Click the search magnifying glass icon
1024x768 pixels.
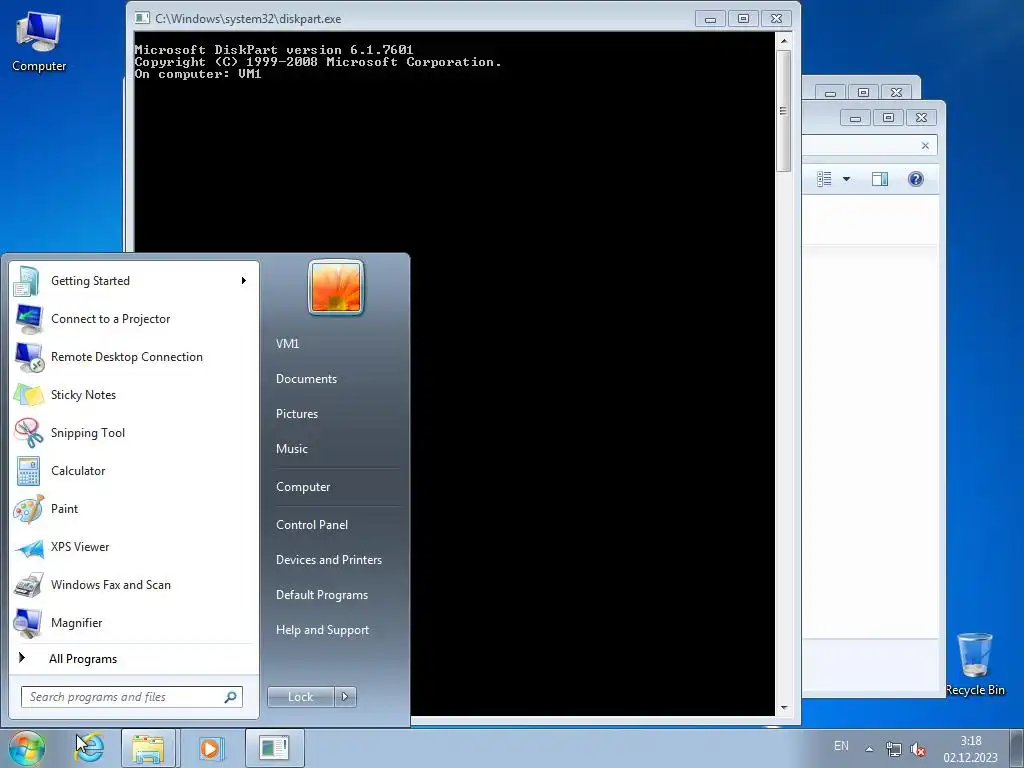tap(231, 697)
